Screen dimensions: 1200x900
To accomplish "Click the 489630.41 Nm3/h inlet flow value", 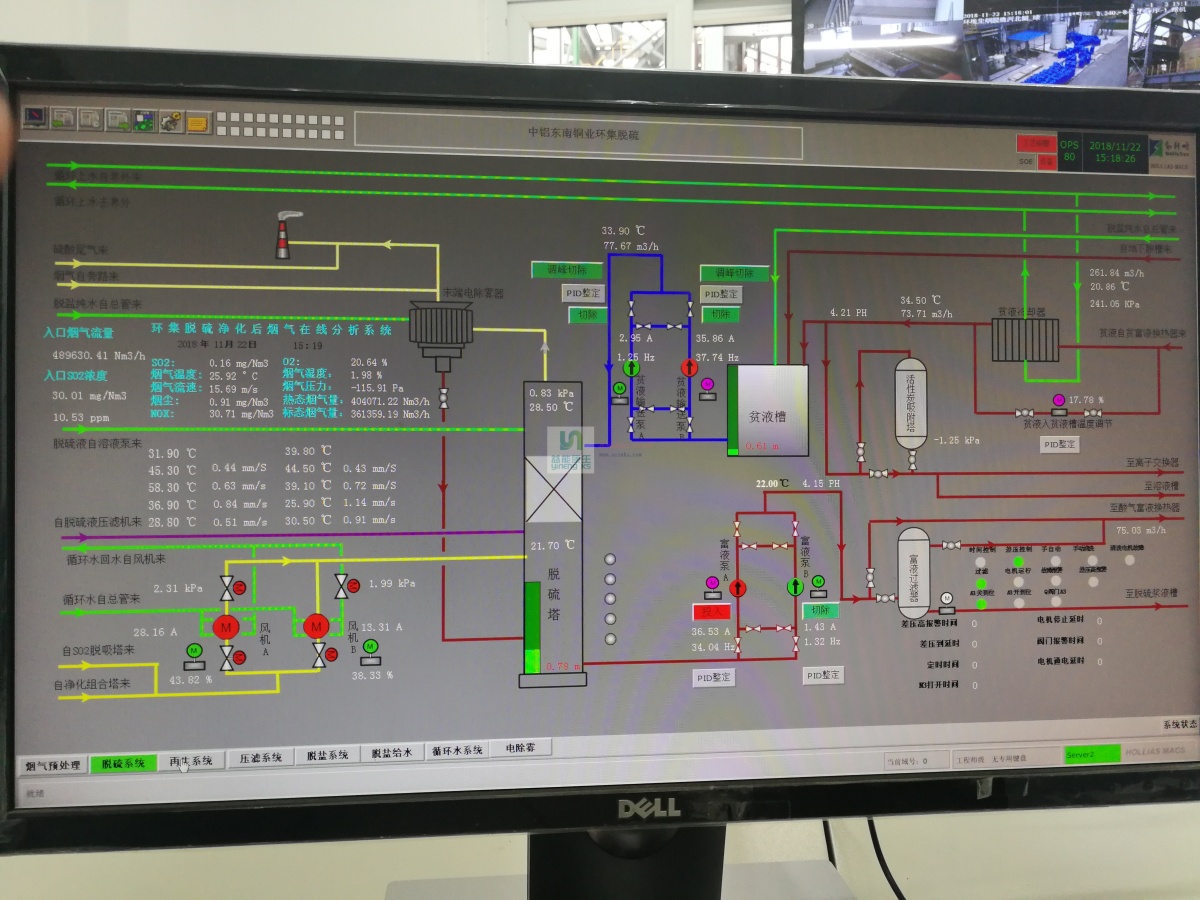I will [99, 354].
